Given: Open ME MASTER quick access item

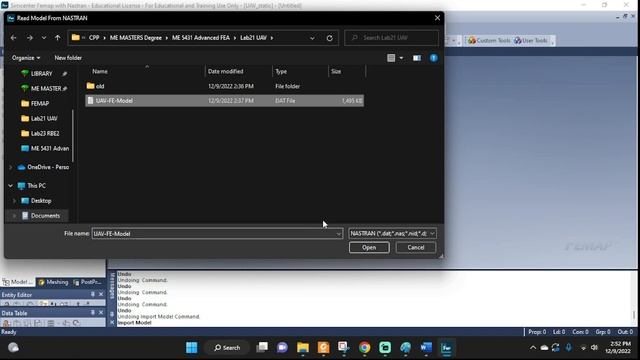Looking at the screenshot, I should [46, 89].
